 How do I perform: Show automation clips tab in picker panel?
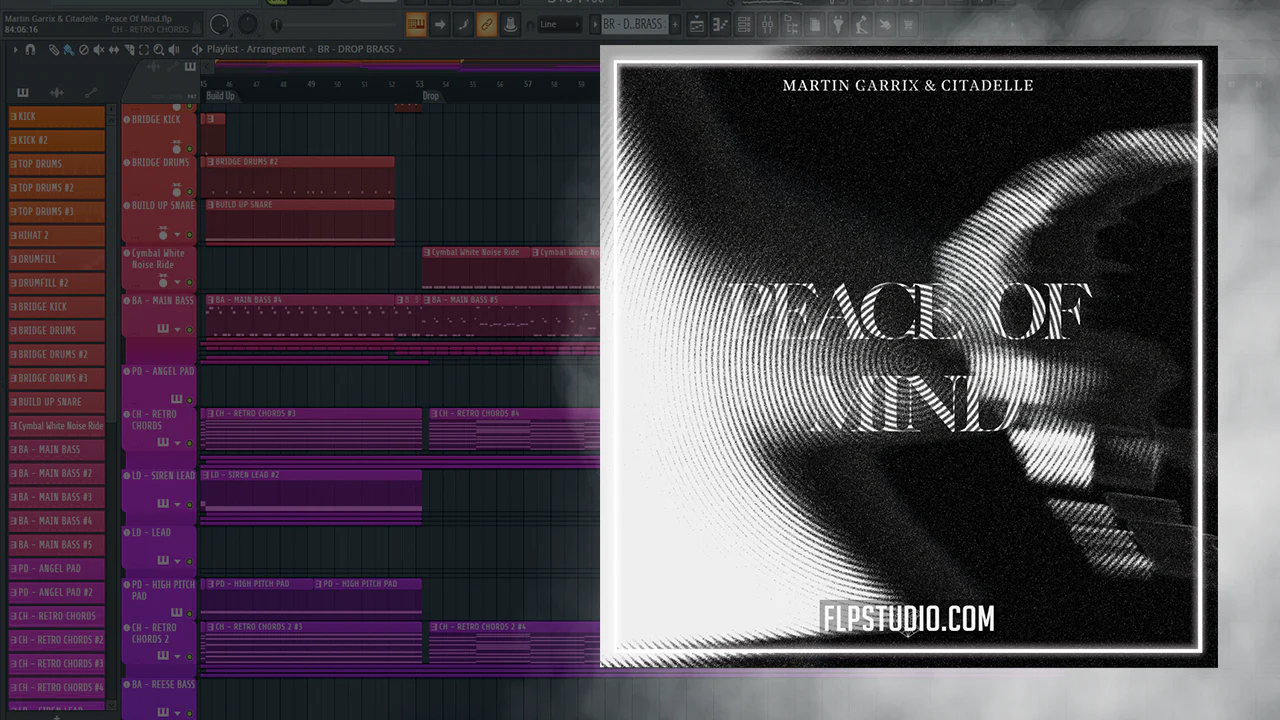click(91, 93)
